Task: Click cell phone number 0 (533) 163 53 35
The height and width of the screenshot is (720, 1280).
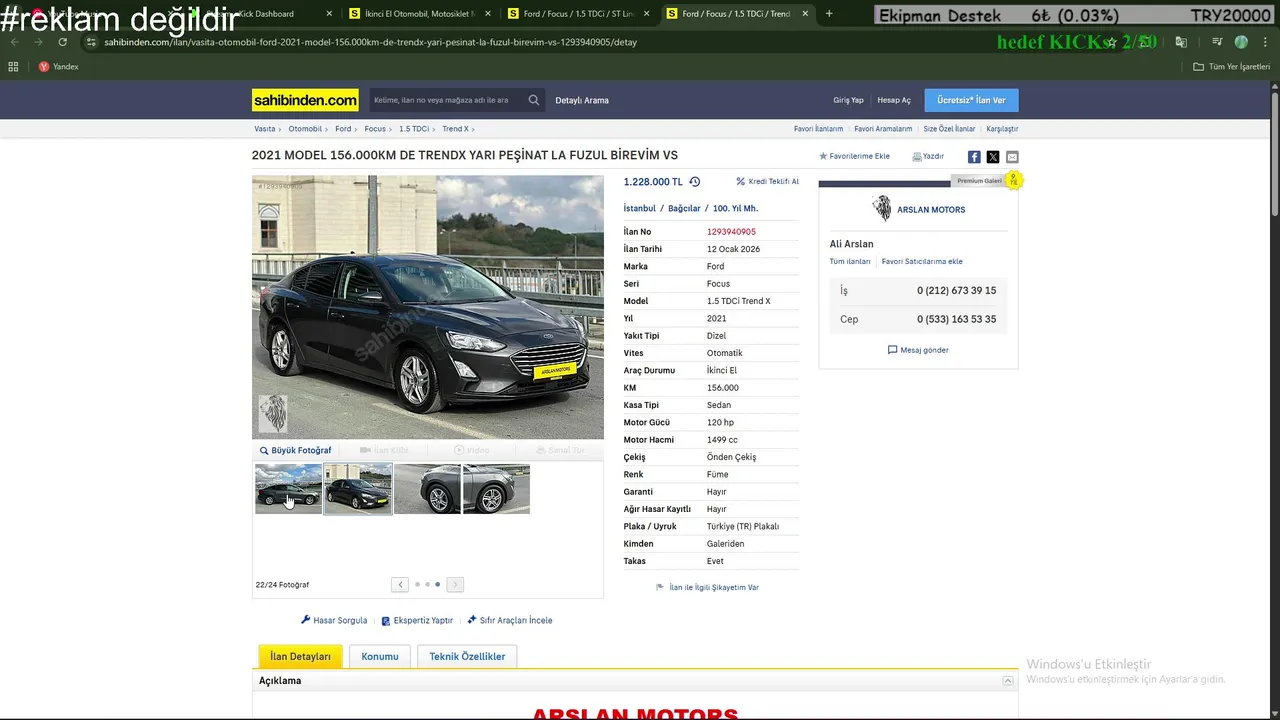Action: click(x=956, y=319)
